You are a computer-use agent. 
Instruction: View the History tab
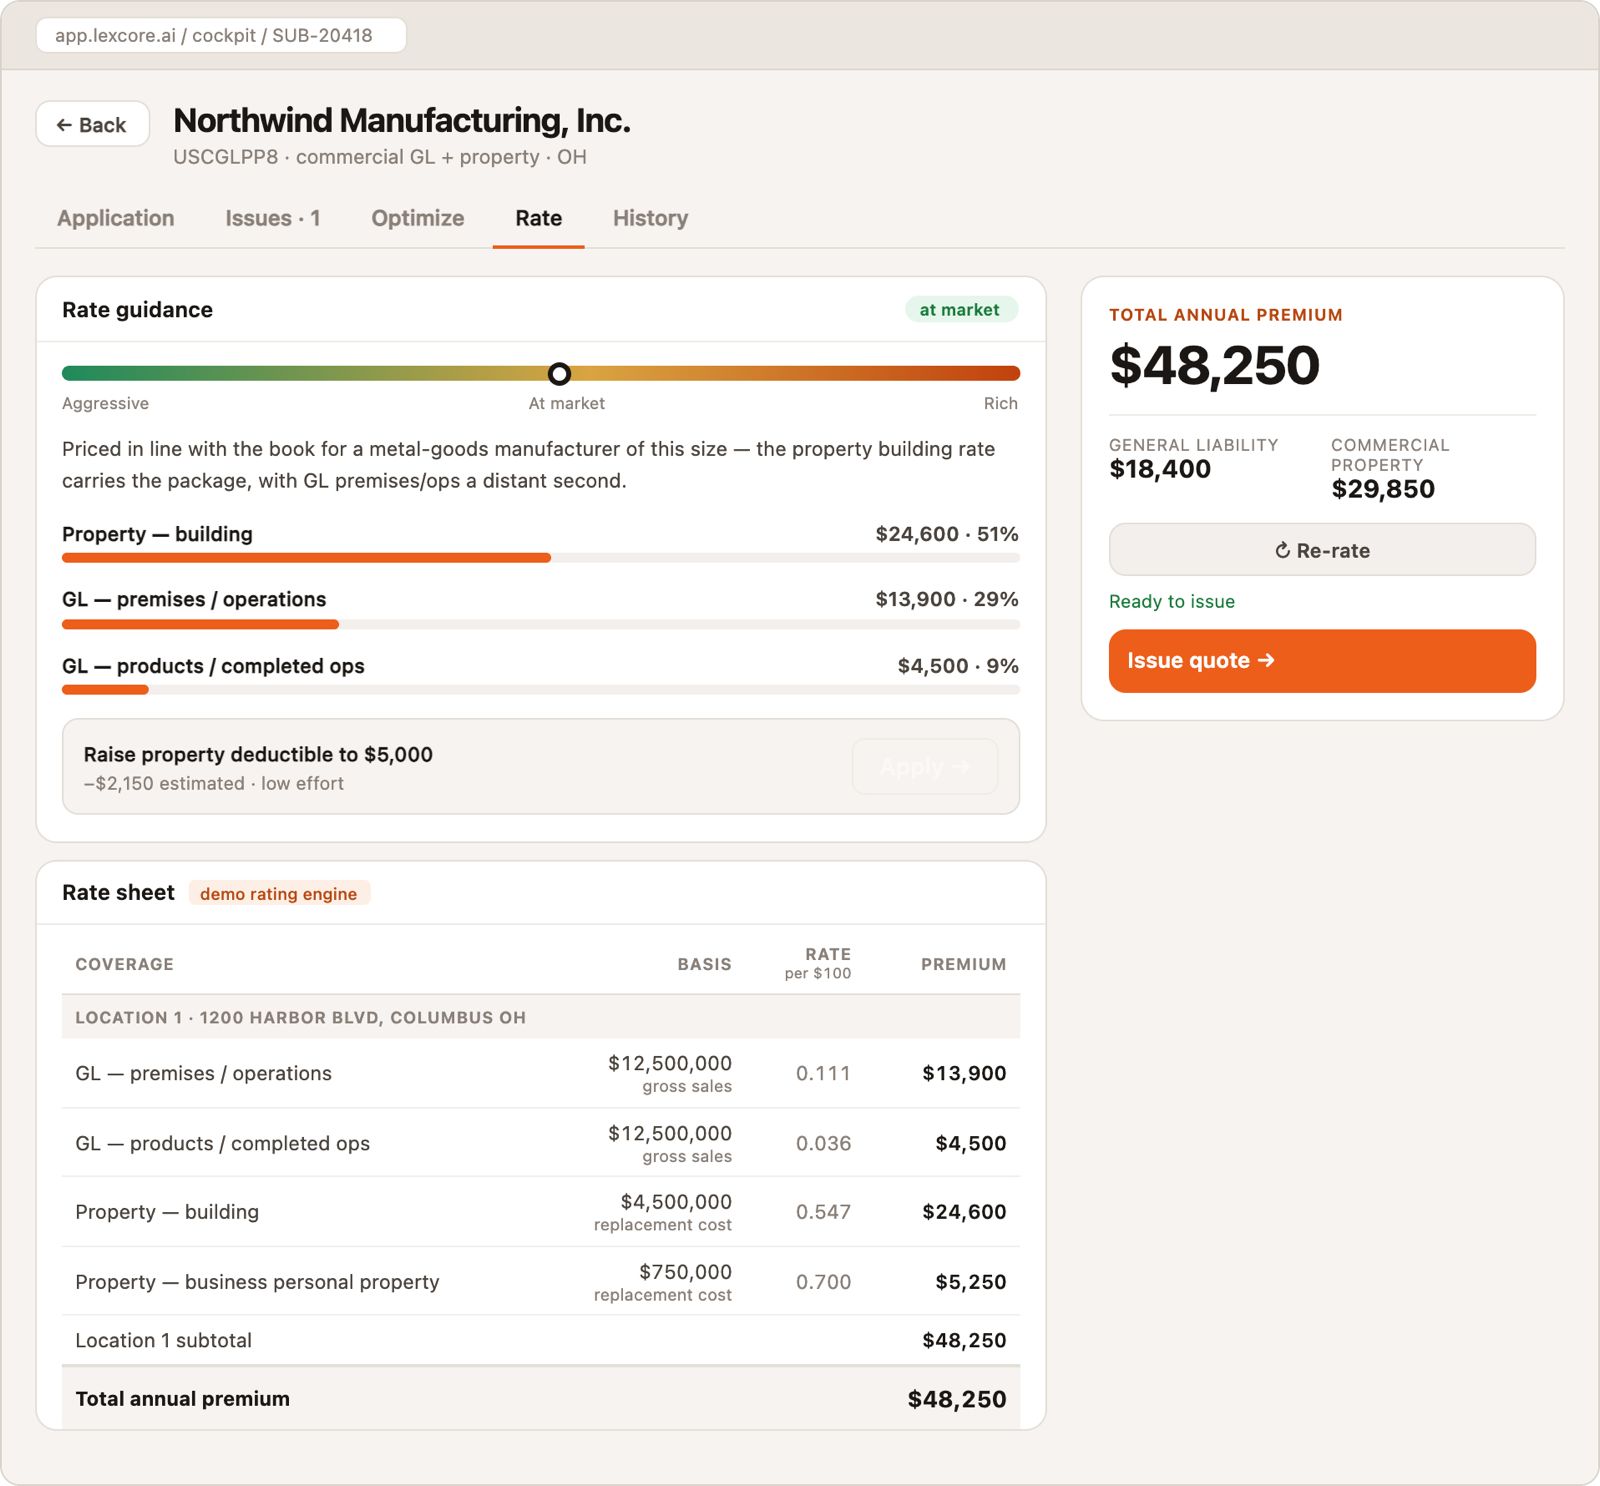pyautogui.click(x=650, y=218)
